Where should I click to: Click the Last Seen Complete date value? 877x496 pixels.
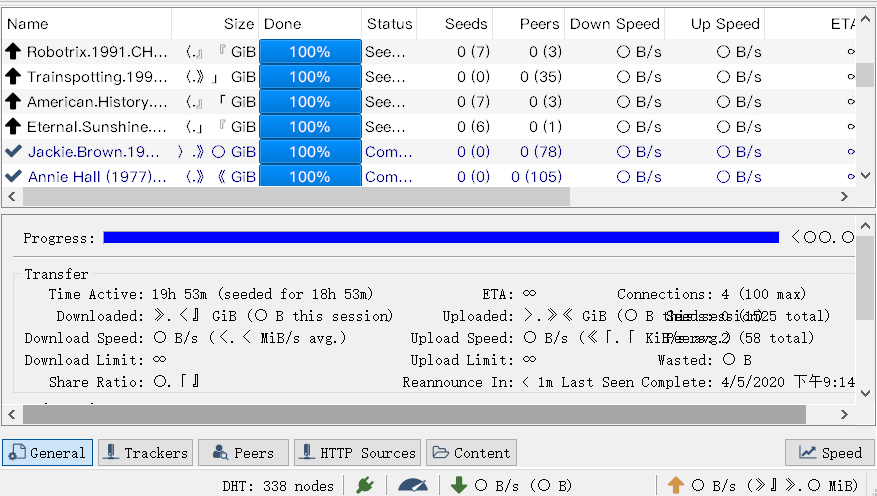pyautogui.click(x=788, y=382)
